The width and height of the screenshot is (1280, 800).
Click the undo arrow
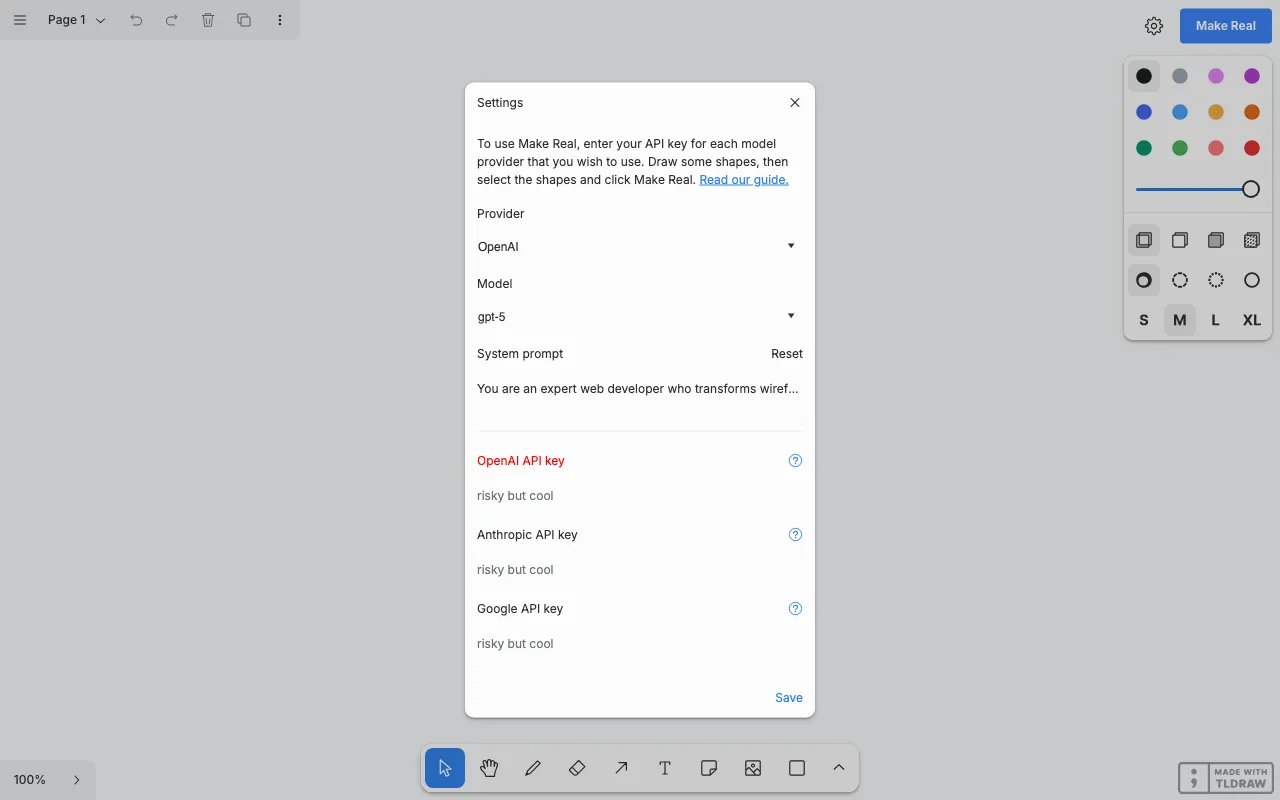coord(136,20)
